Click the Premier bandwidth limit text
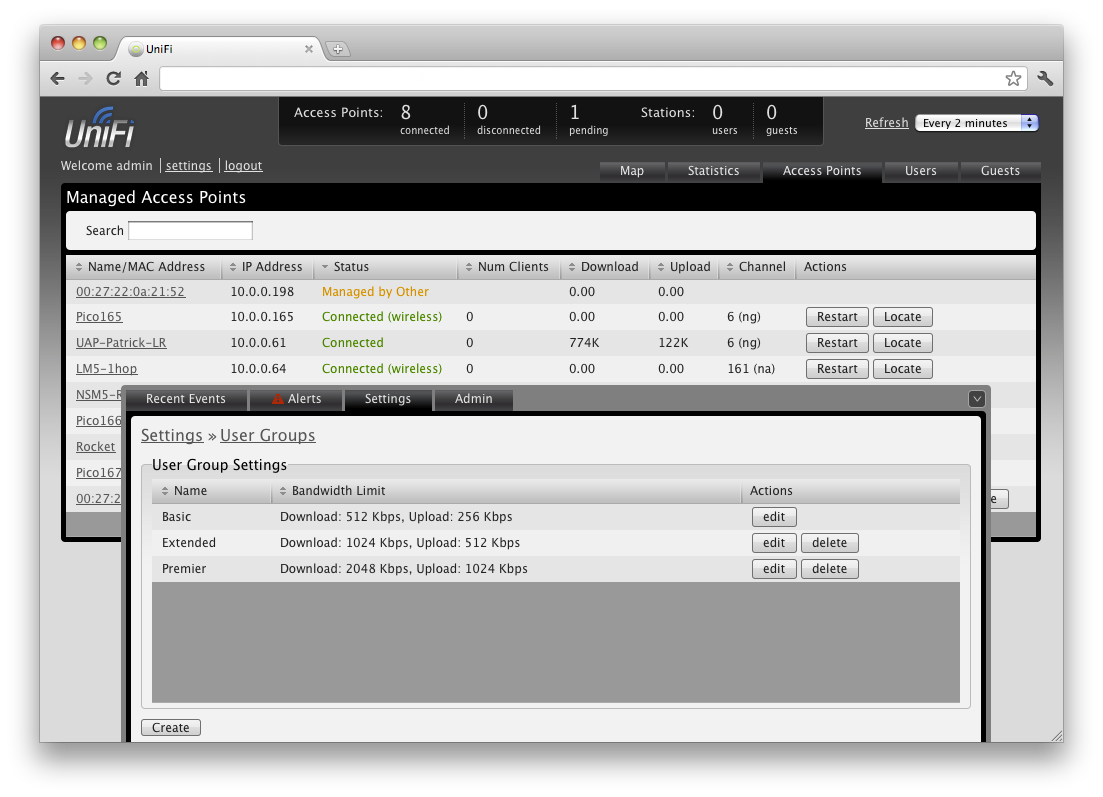Image resolution: width=1103 pixels, height=797 pixels. 404,569
